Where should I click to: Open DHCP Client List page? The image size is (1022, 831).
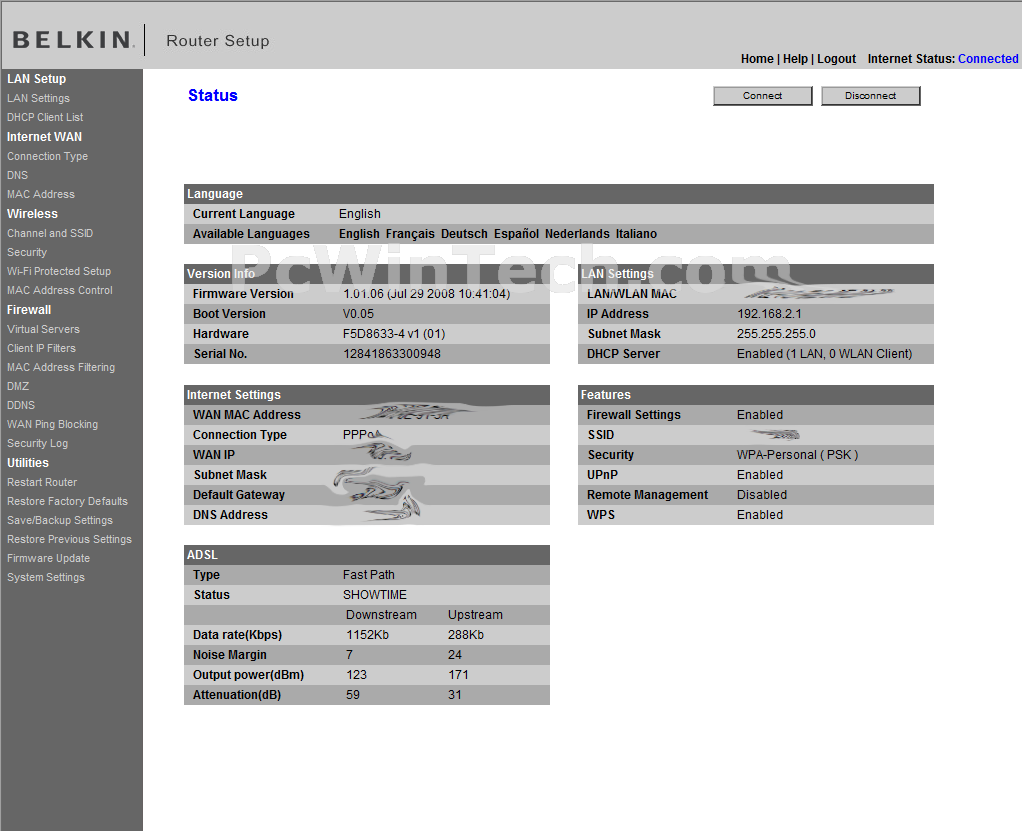point(45,117)
